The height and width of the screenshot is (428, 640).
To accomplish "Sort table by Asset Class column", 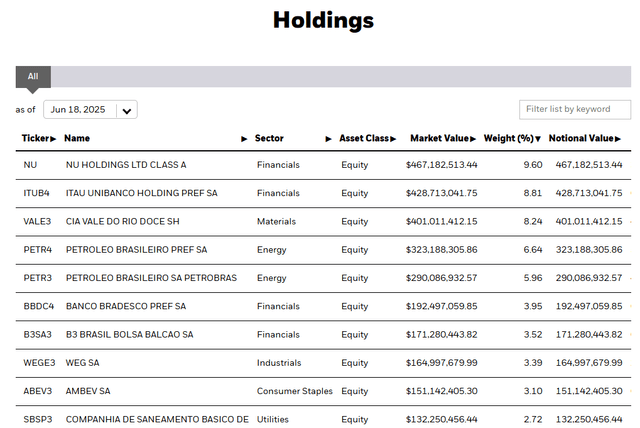I will (367, 138).
